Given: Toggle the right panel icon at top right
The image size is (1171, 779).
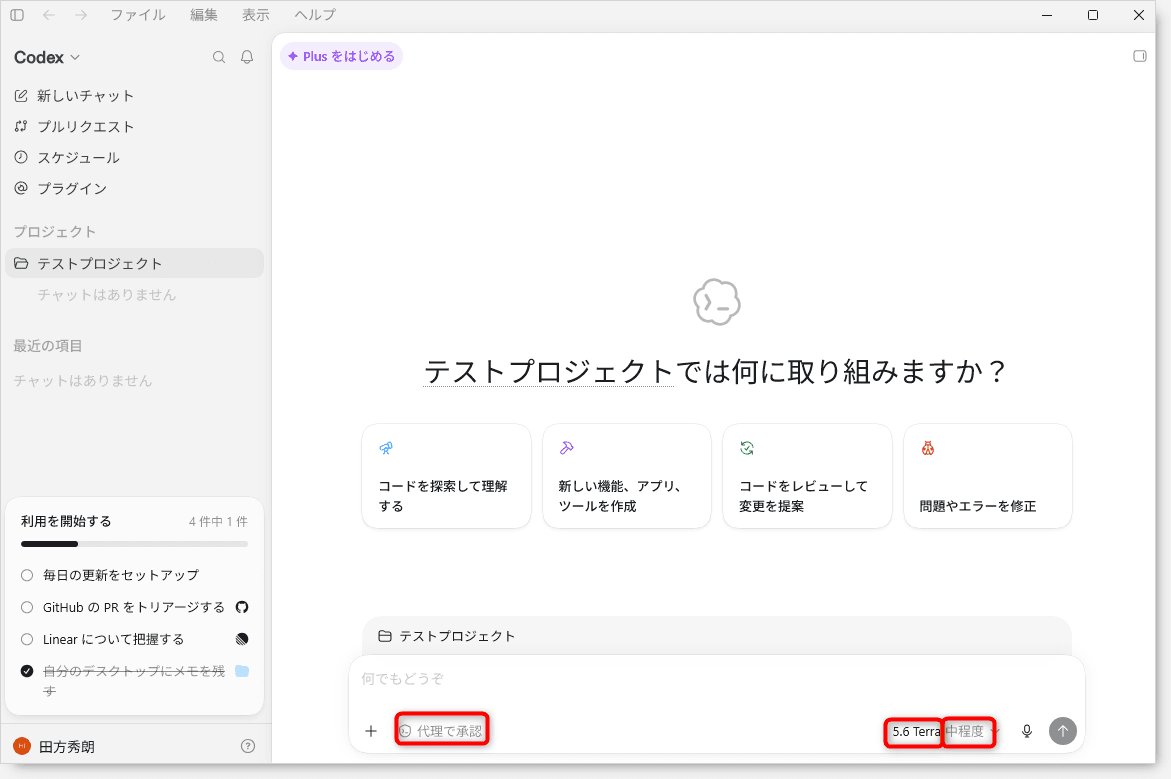Looking at the screenshot, I should click(x=1140, y=56).
